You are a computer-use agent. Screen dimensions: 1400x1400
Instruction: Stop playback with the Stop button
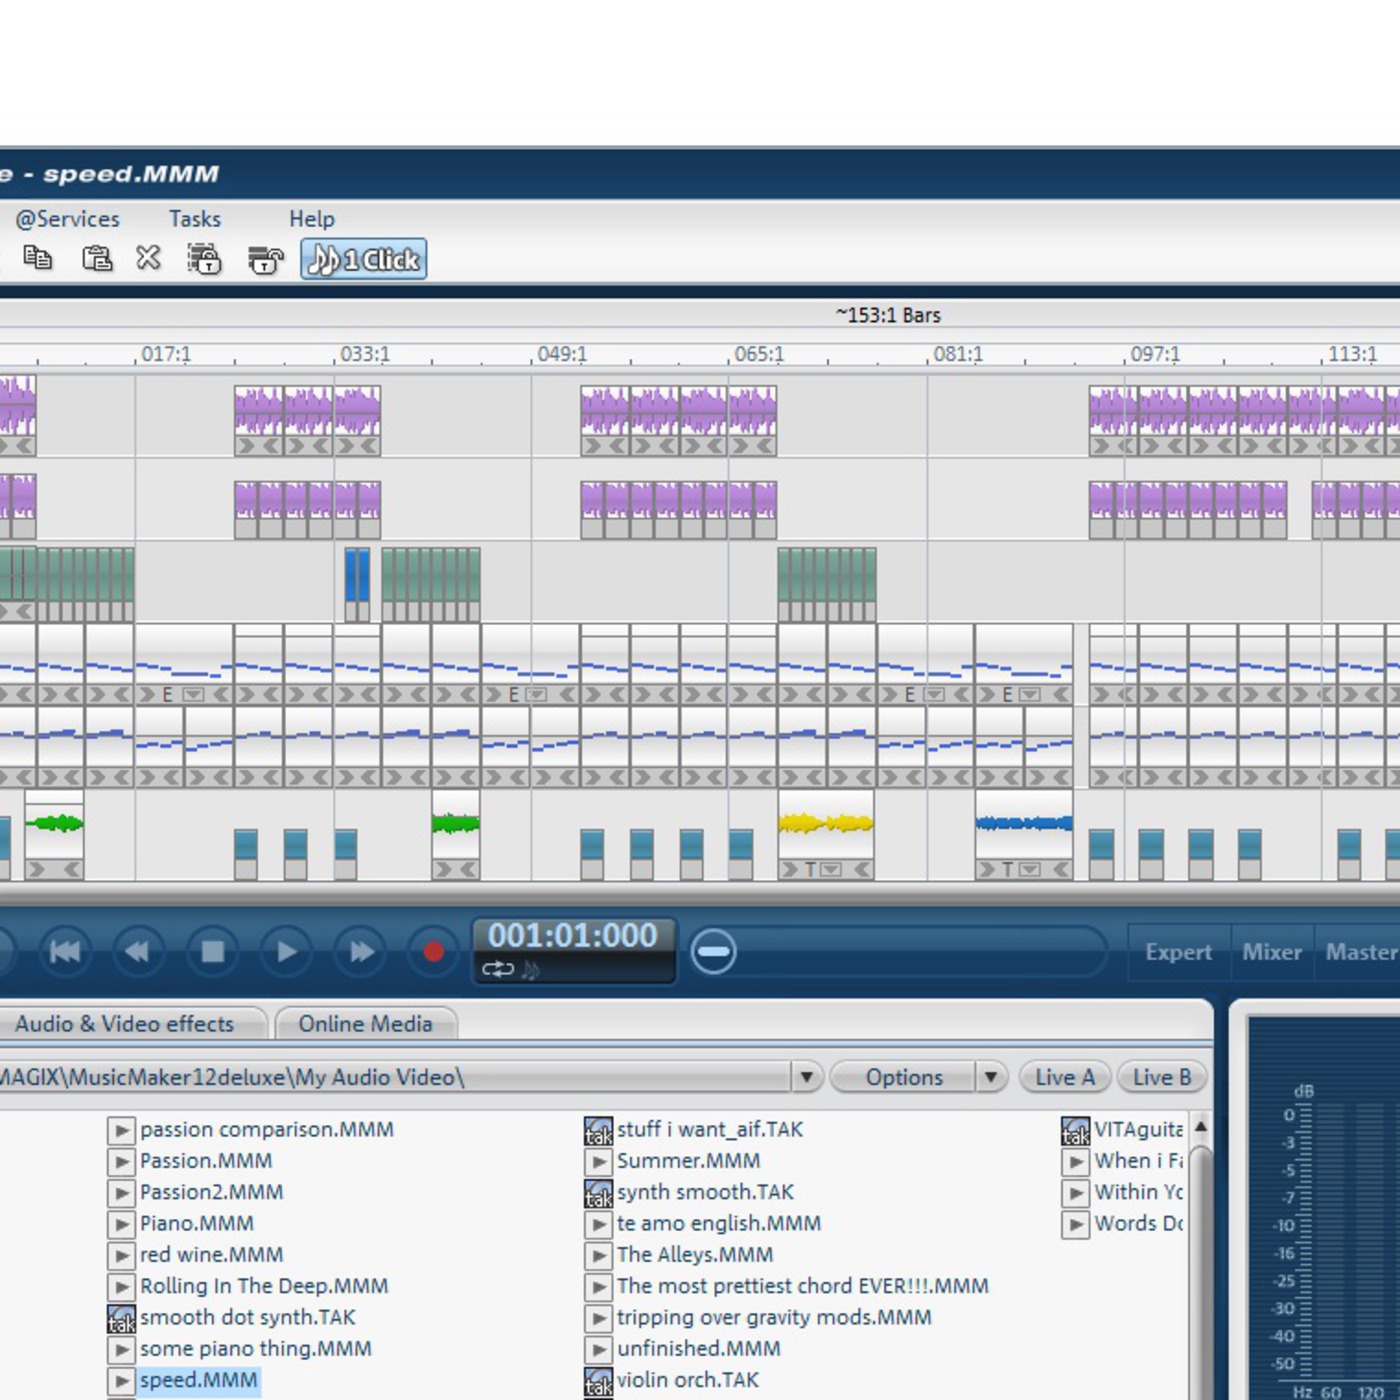(212, 951)
